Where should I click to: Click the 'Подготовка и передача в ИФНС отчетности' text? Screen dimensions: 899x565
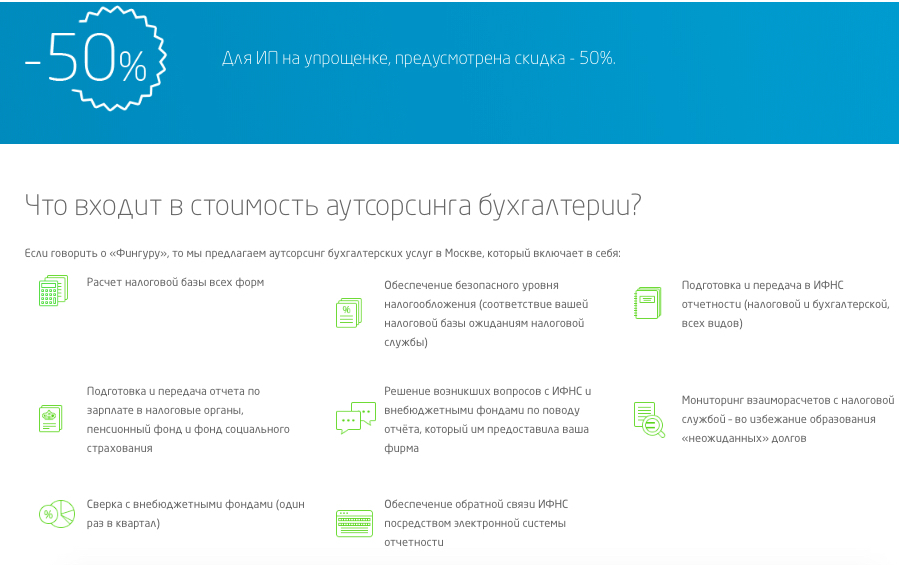tap(785, 304)
